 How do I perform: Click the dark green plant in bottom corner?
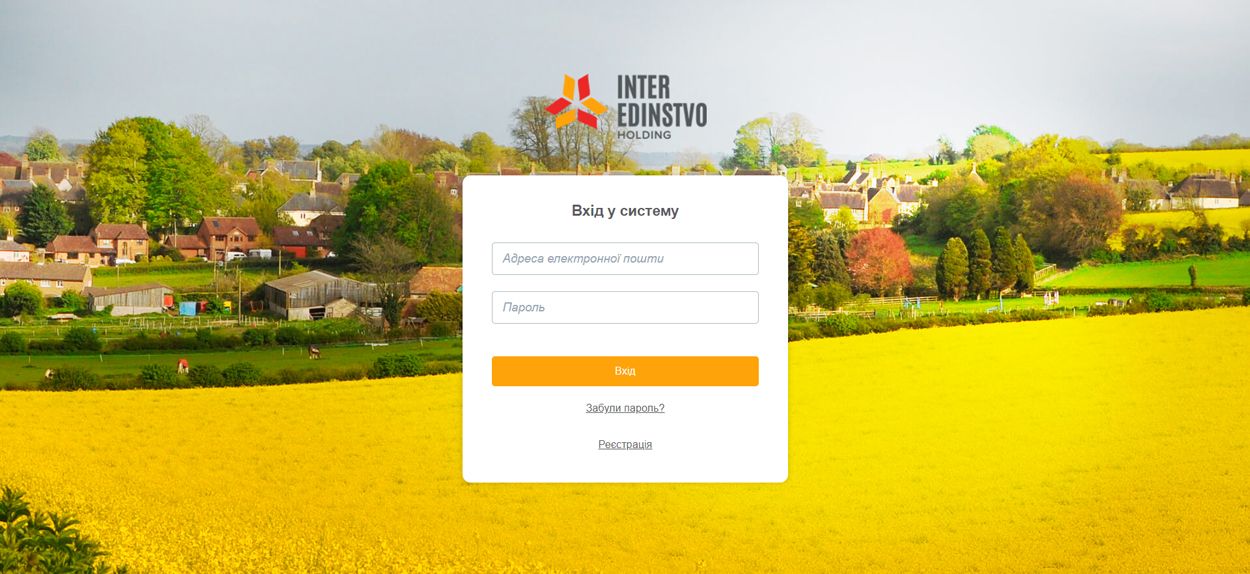pos(45,535)
